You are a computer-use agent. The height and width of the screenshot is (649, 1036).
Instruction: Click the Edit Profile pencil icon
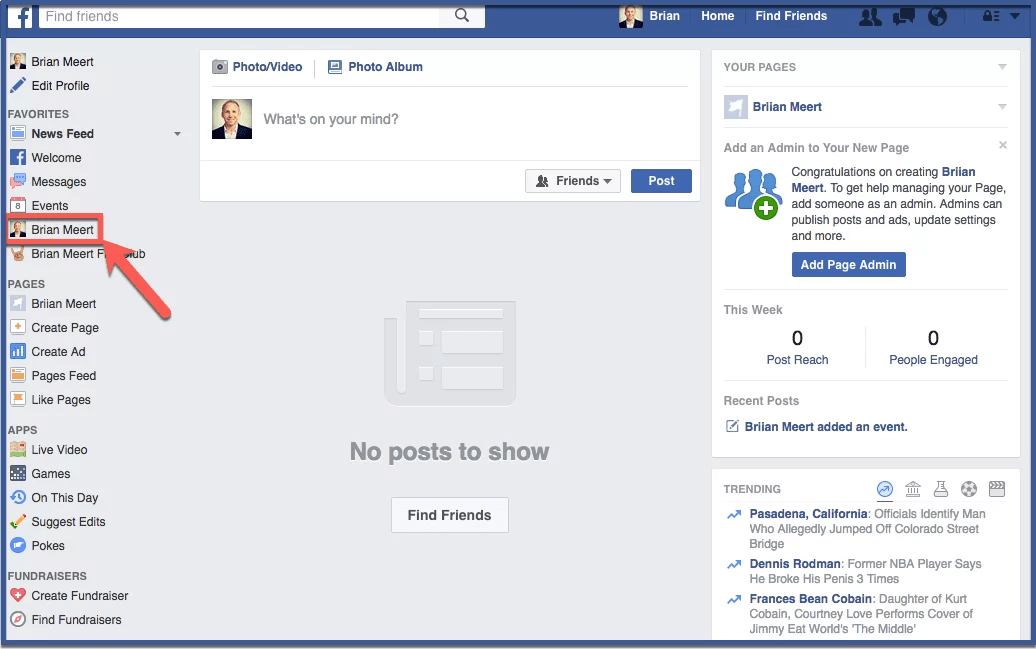pyautogui.click(x=18, y=85)
